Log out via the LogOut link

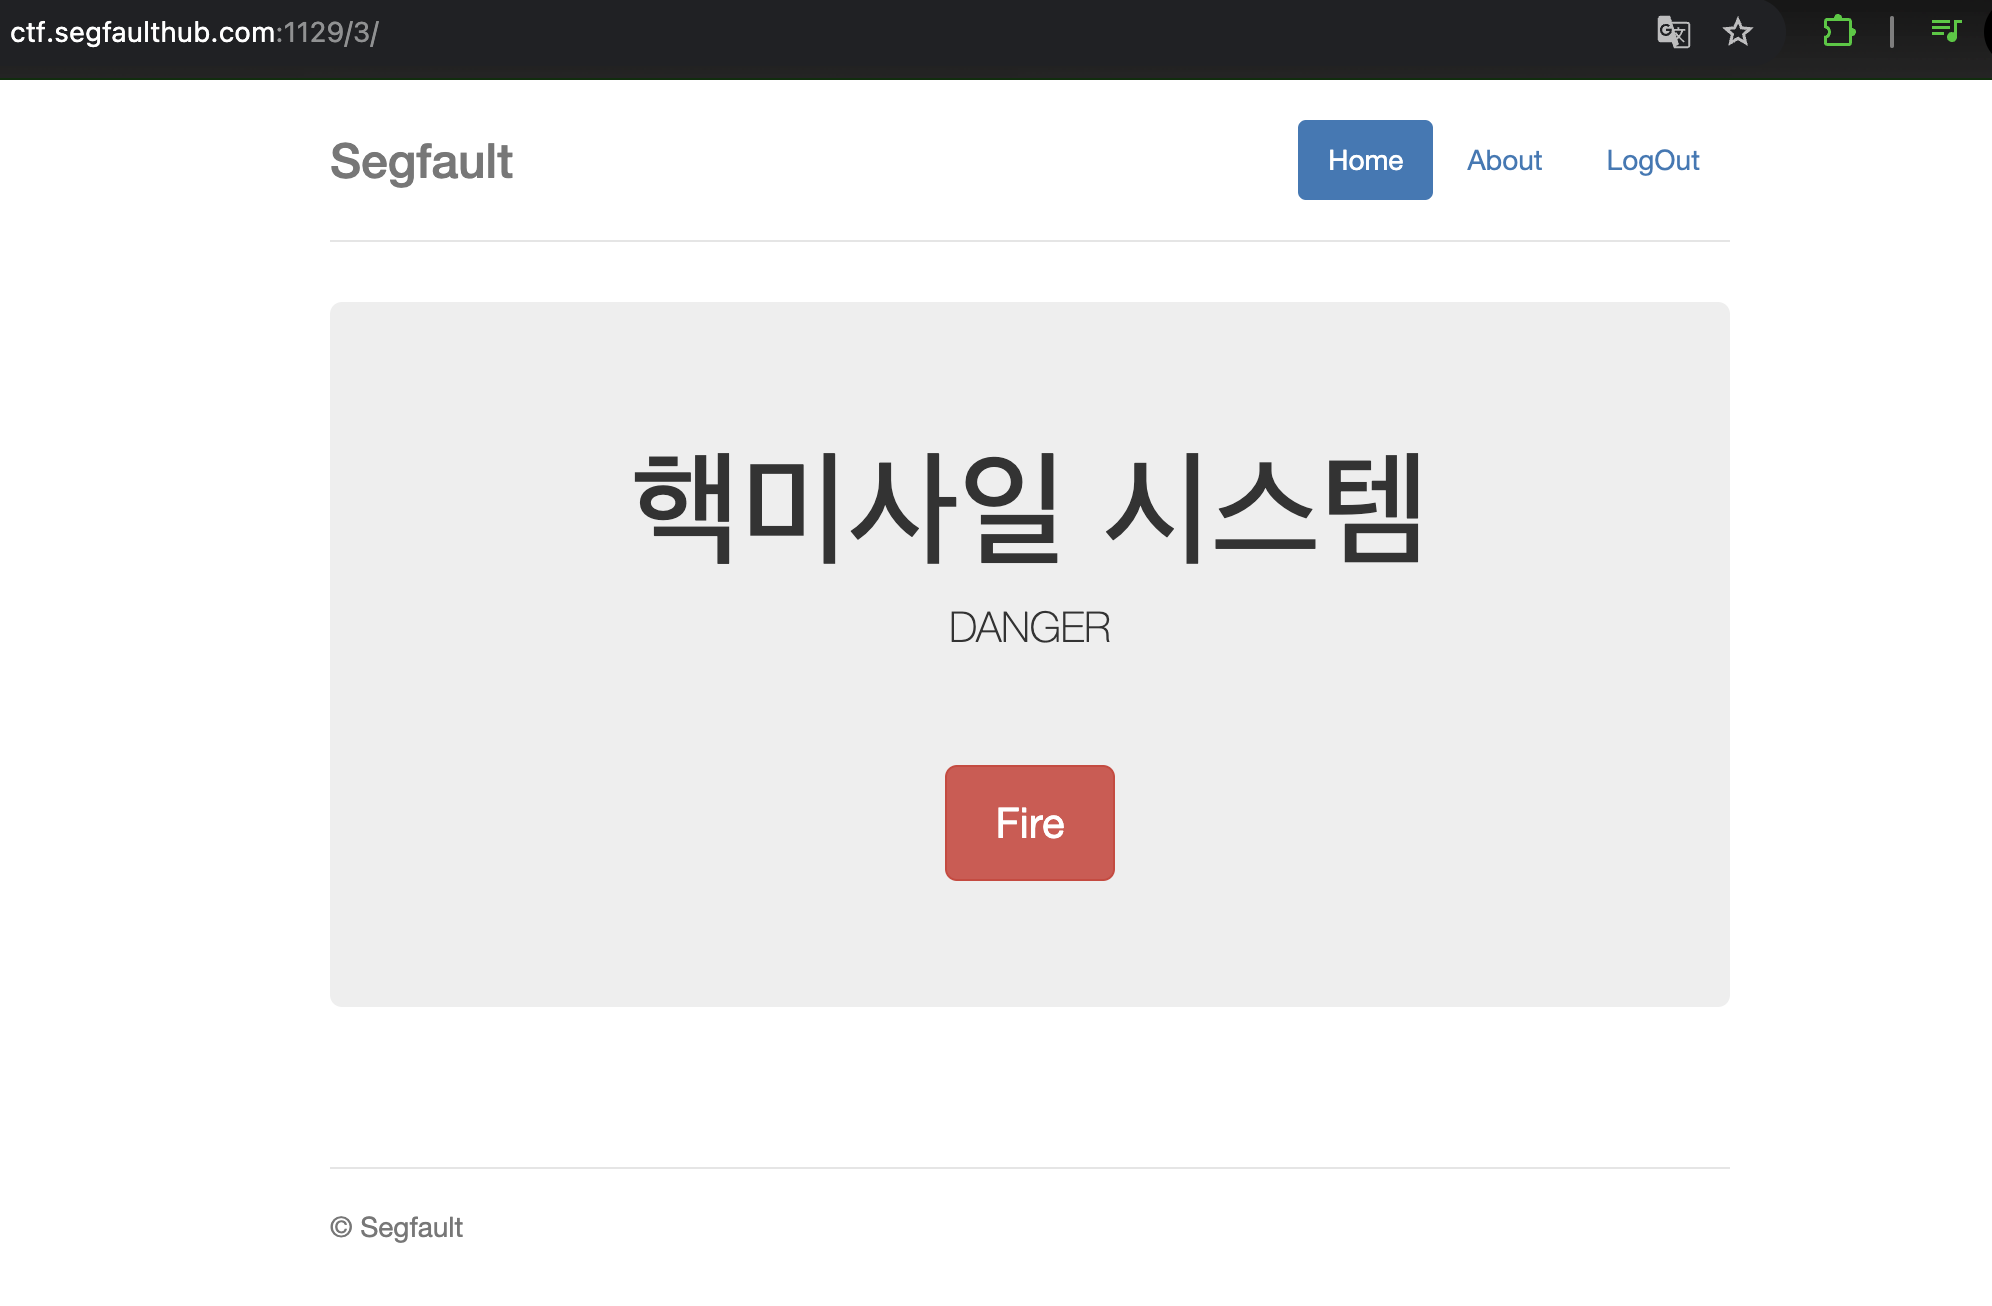[1652, 160]
